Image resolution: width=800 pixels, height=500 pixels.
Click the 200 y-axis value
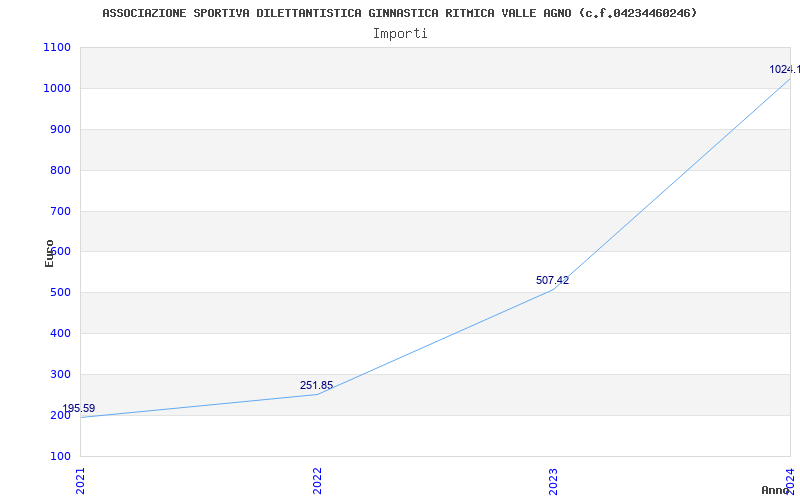pyautogui.click(x=60, y=415)
